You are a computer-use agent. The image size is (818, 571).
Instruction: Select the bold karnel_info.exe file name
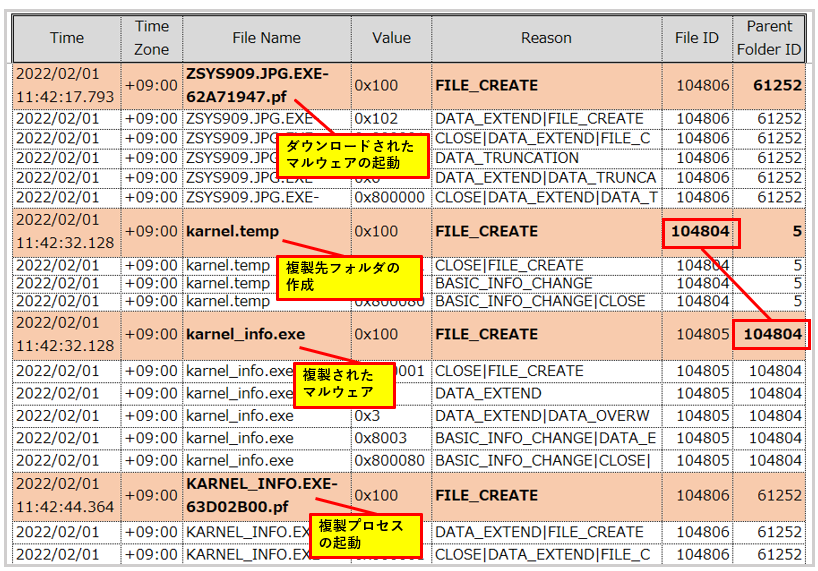coord(246,334)
